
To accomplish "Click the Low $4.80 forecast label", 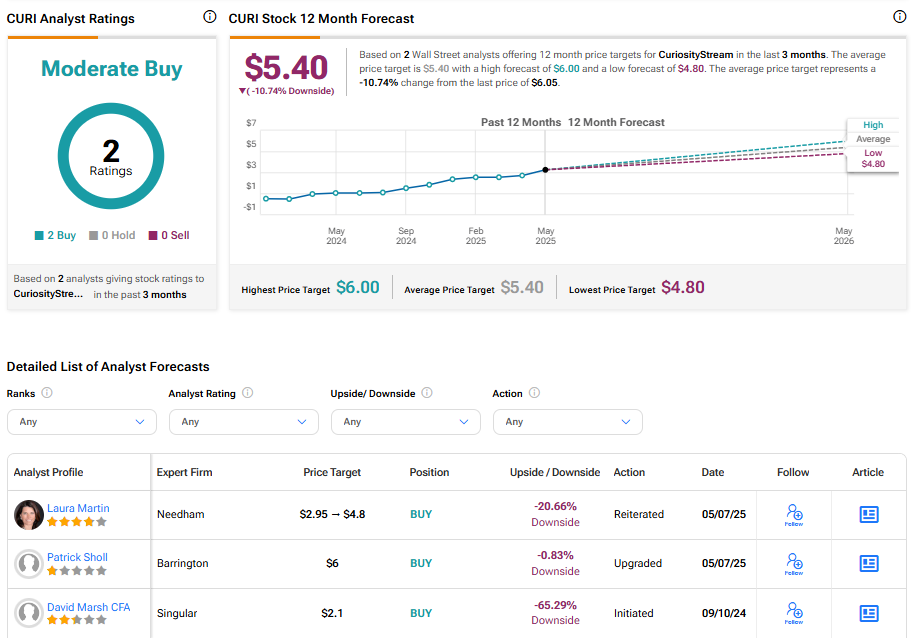I will click(x=873, y=158).
